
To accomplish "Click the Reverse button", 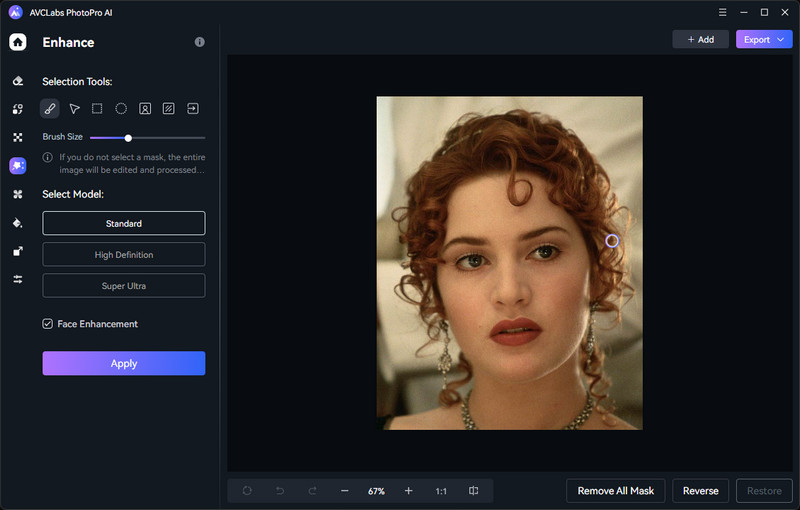I will 701,491.
